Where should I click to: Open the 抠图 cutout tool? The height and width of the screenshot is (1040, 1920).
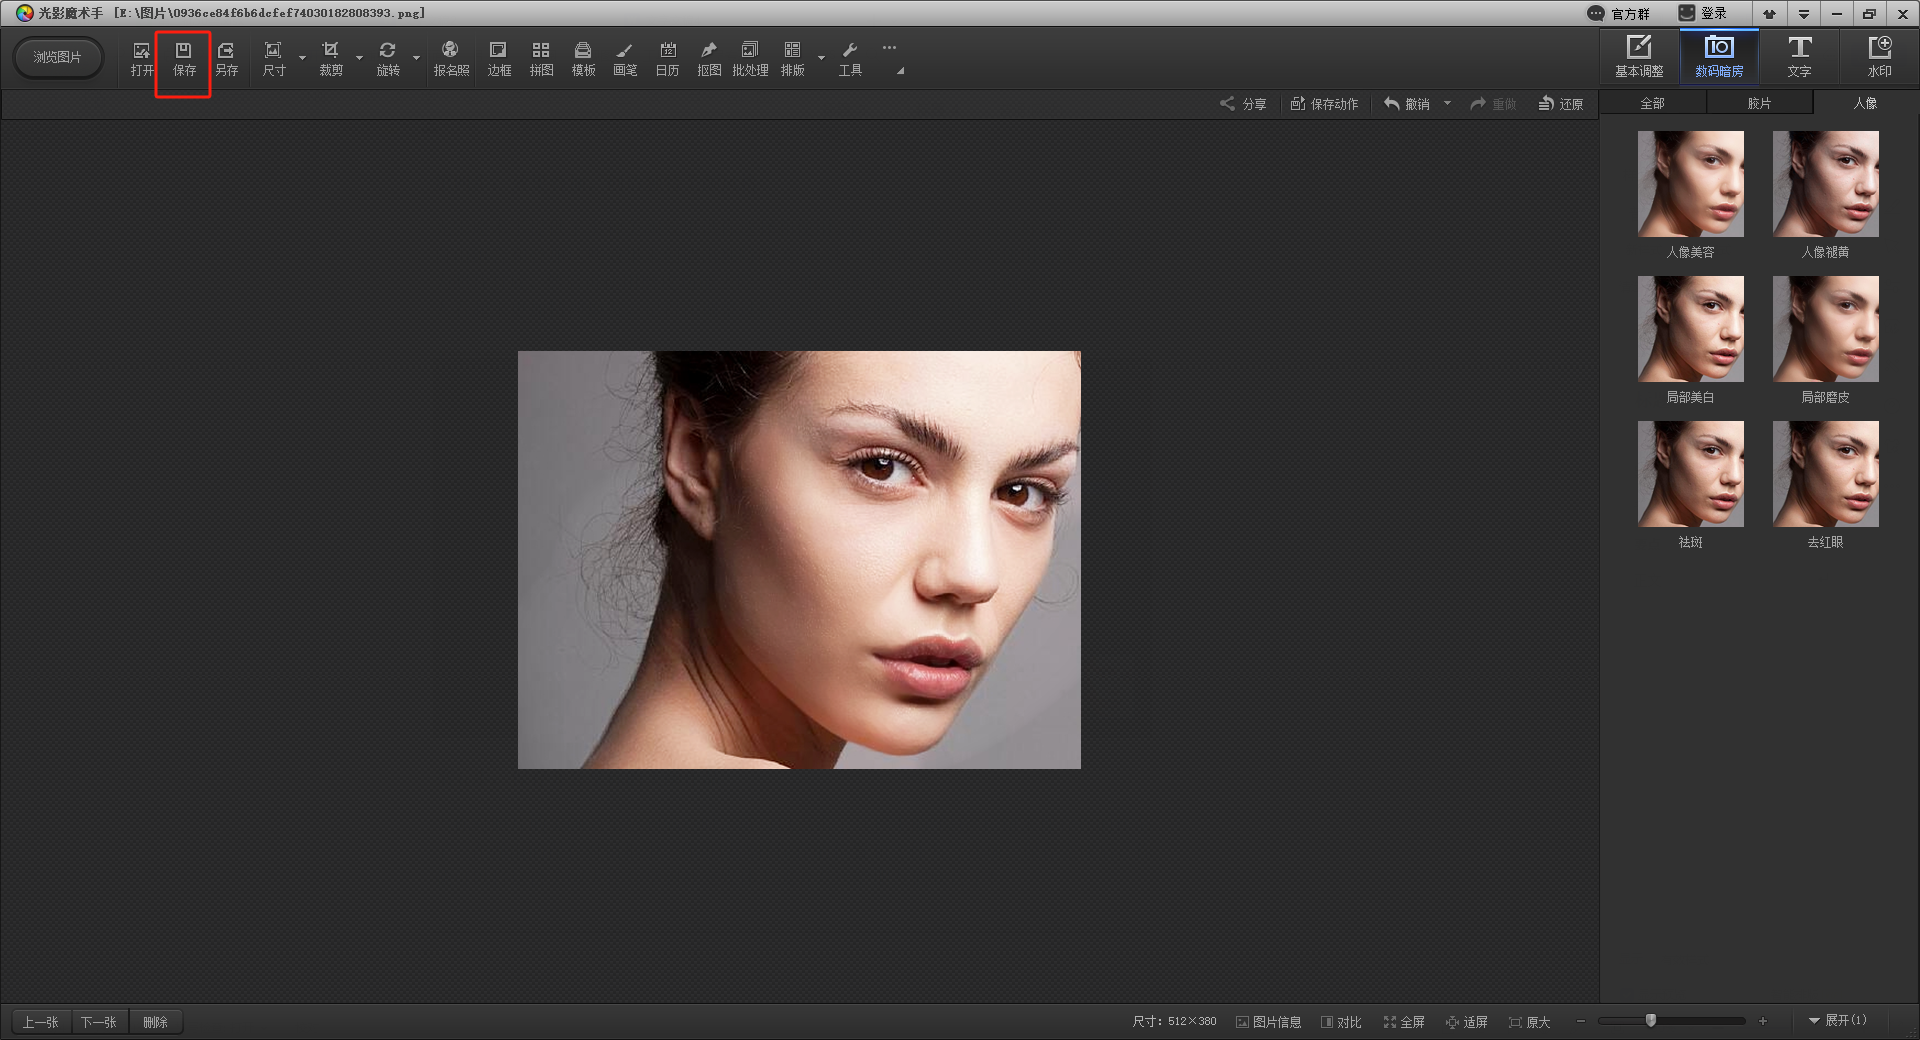[x=709, y=59]
